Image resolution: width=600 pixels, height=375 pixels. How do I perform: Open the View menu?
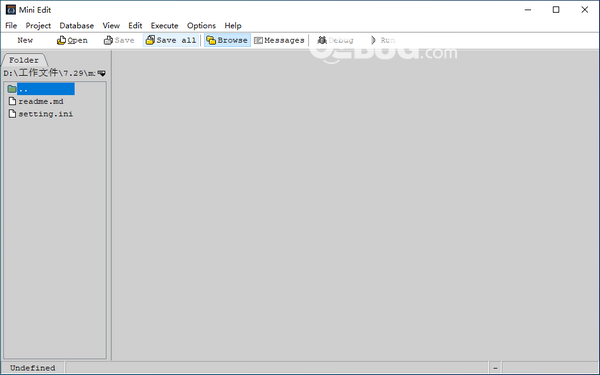click(x=111, y=26)
